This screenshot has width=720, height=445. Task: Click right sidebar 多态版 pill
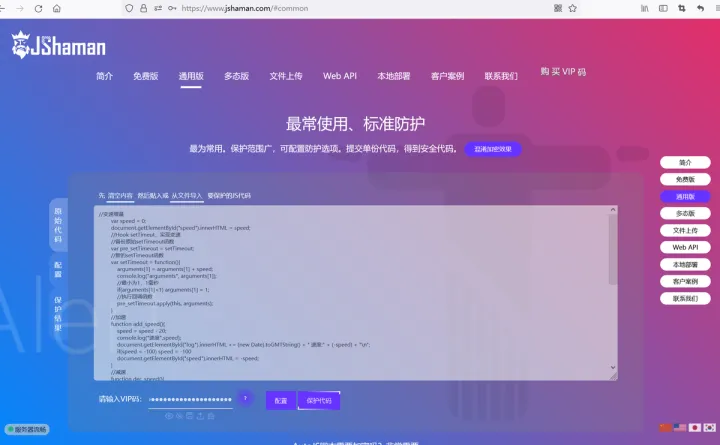685,214
